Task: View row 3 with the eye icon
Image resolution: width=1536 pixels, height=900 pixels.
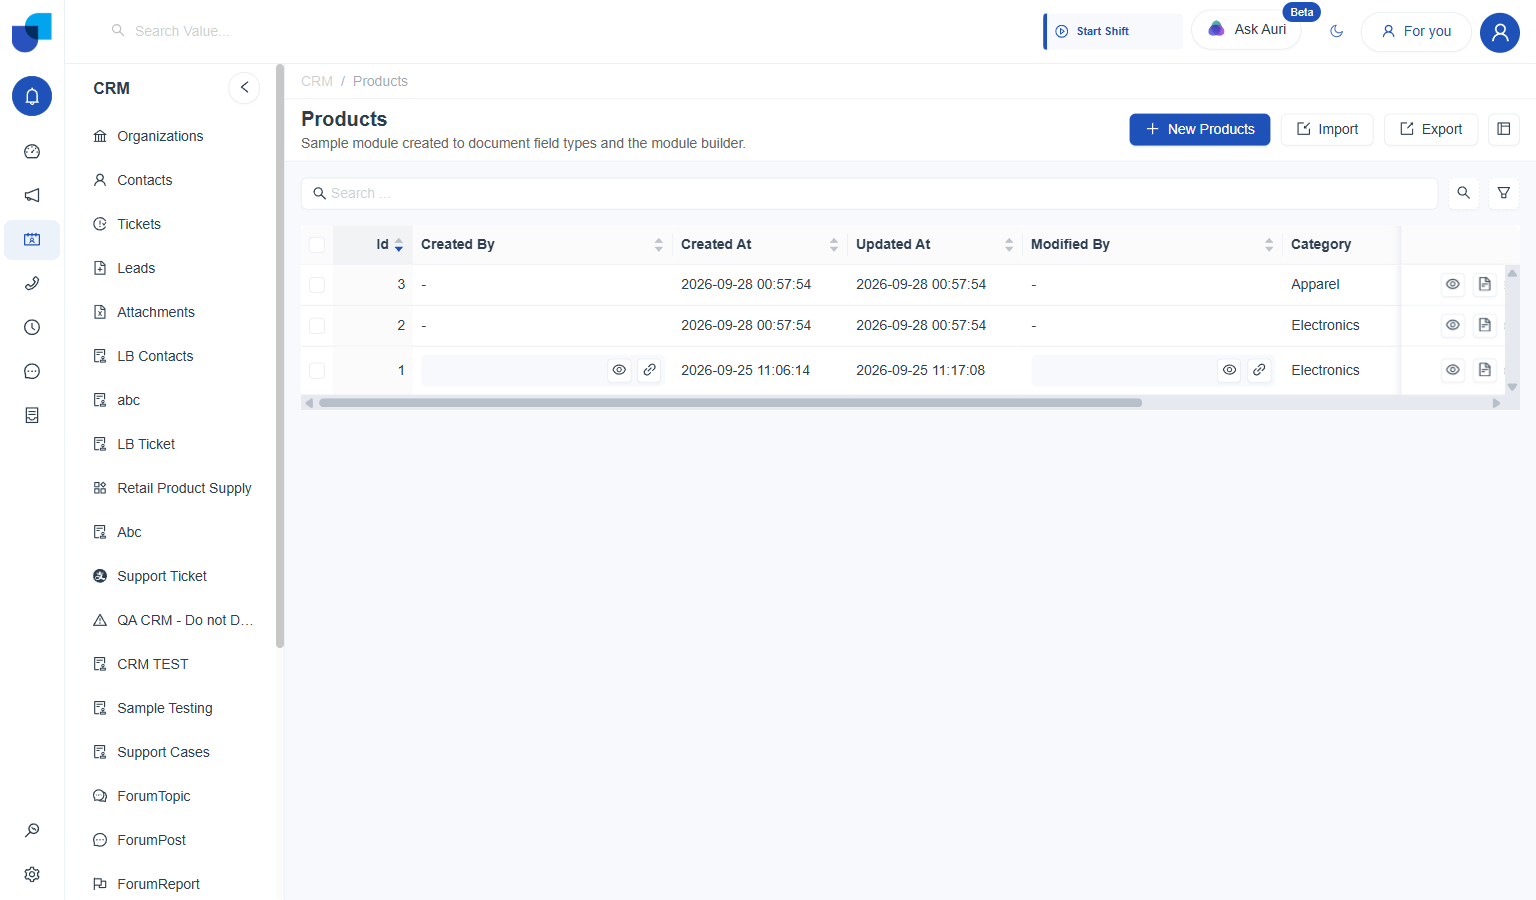Action: pos(1453,284)
